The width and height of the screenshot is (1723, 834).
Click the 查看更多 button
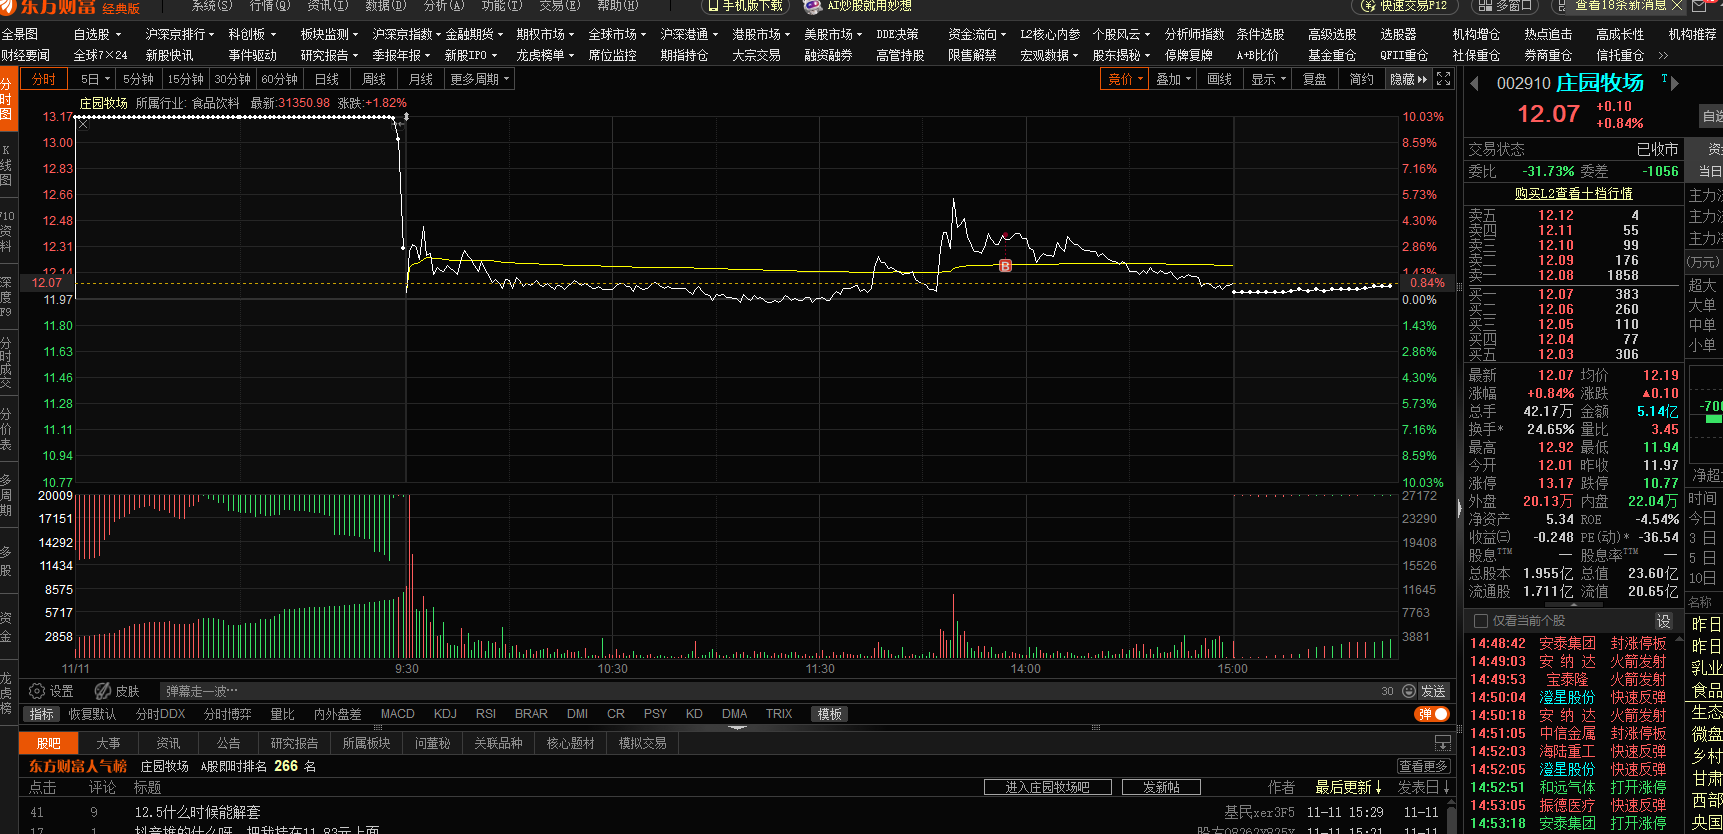click(x=1423, y=766)
